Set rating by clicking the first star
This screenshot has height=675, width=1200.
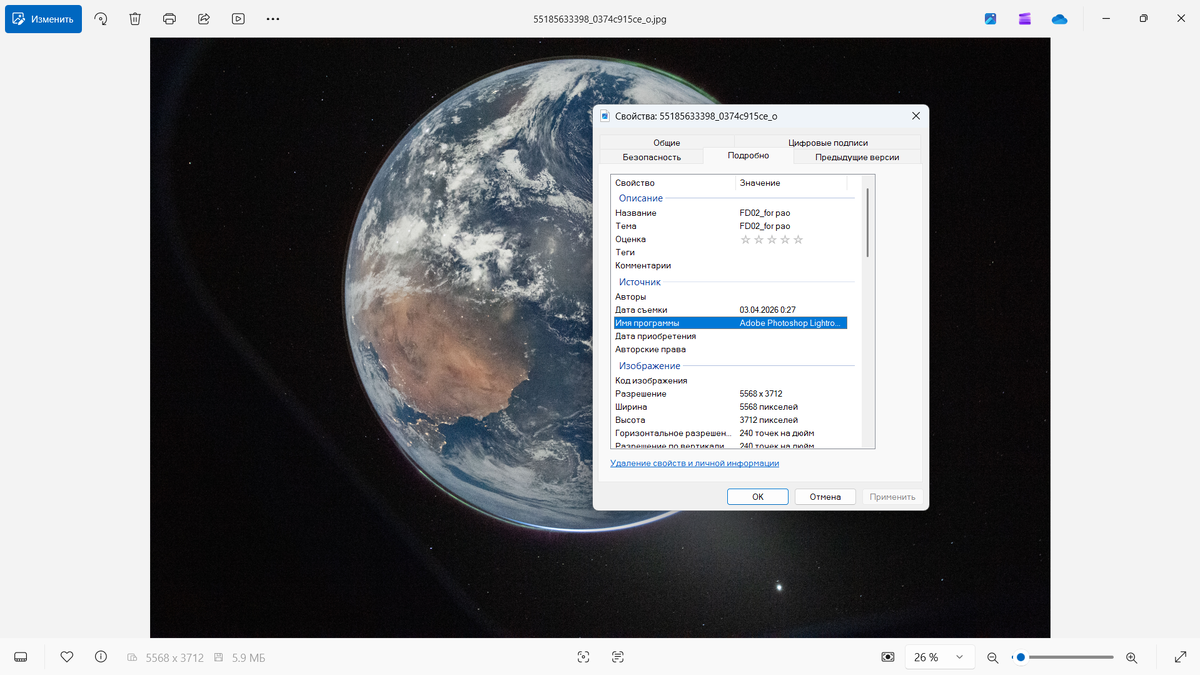click(745, 239)
